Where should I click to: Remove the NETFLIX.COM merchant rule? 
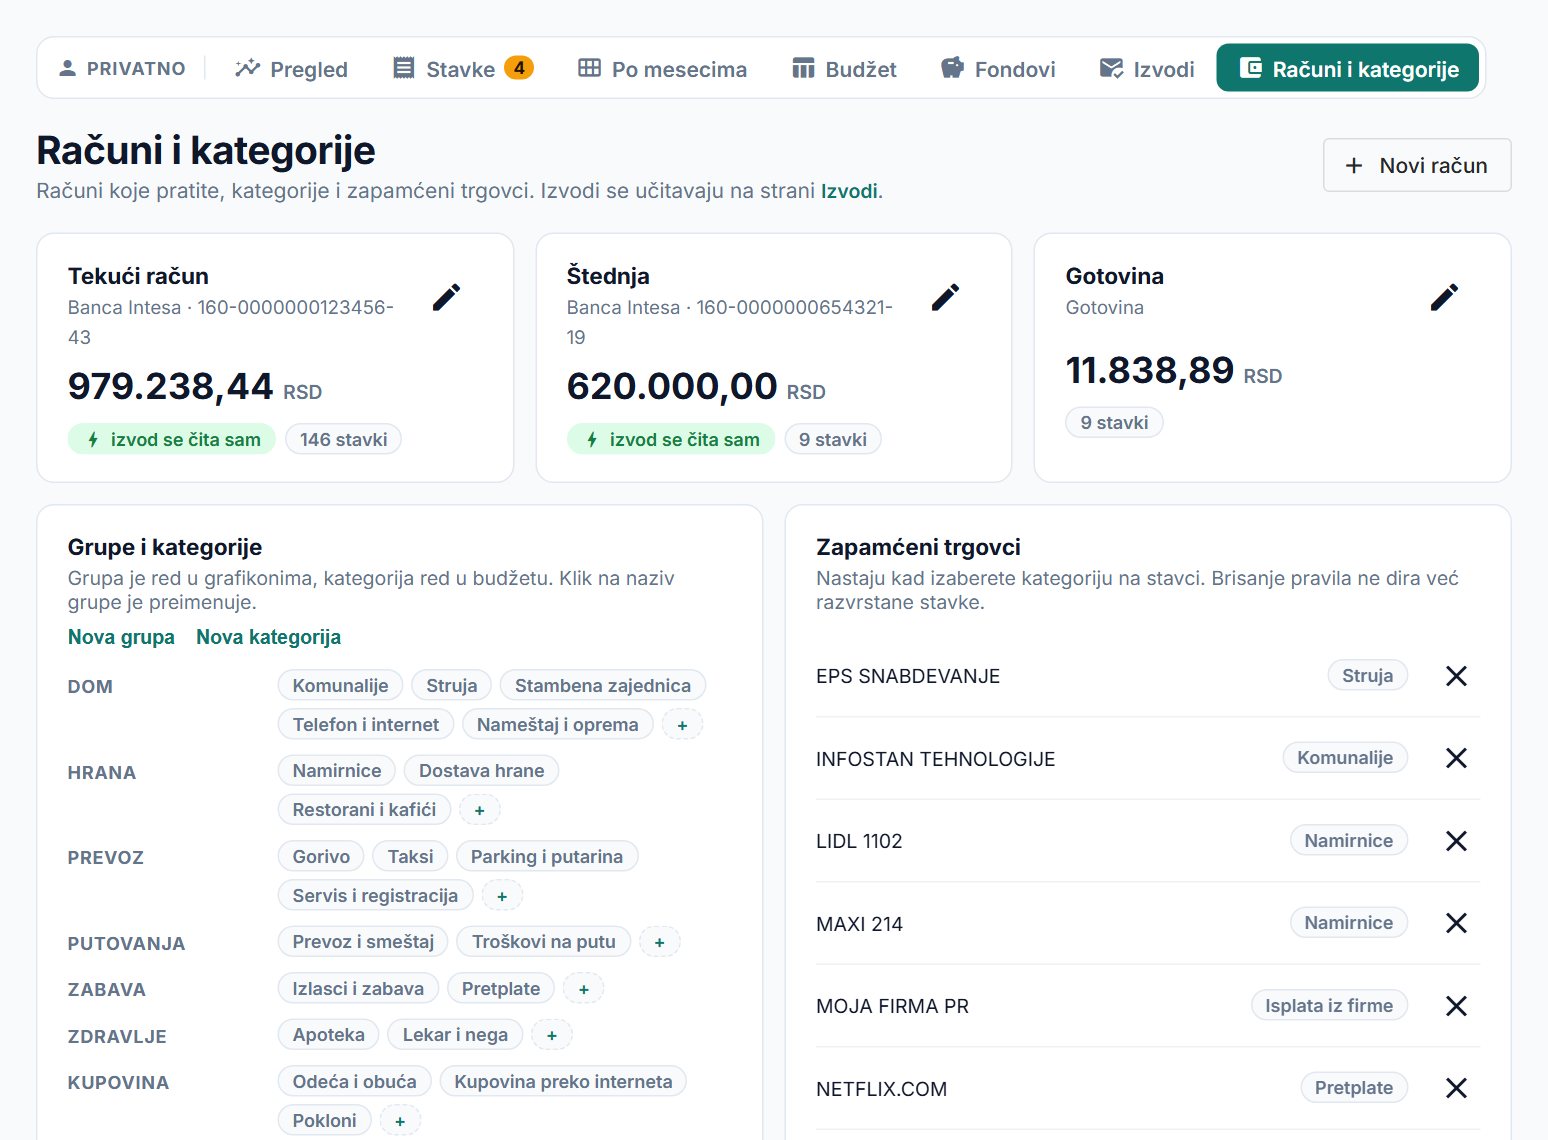(x=1456, y=1088)
